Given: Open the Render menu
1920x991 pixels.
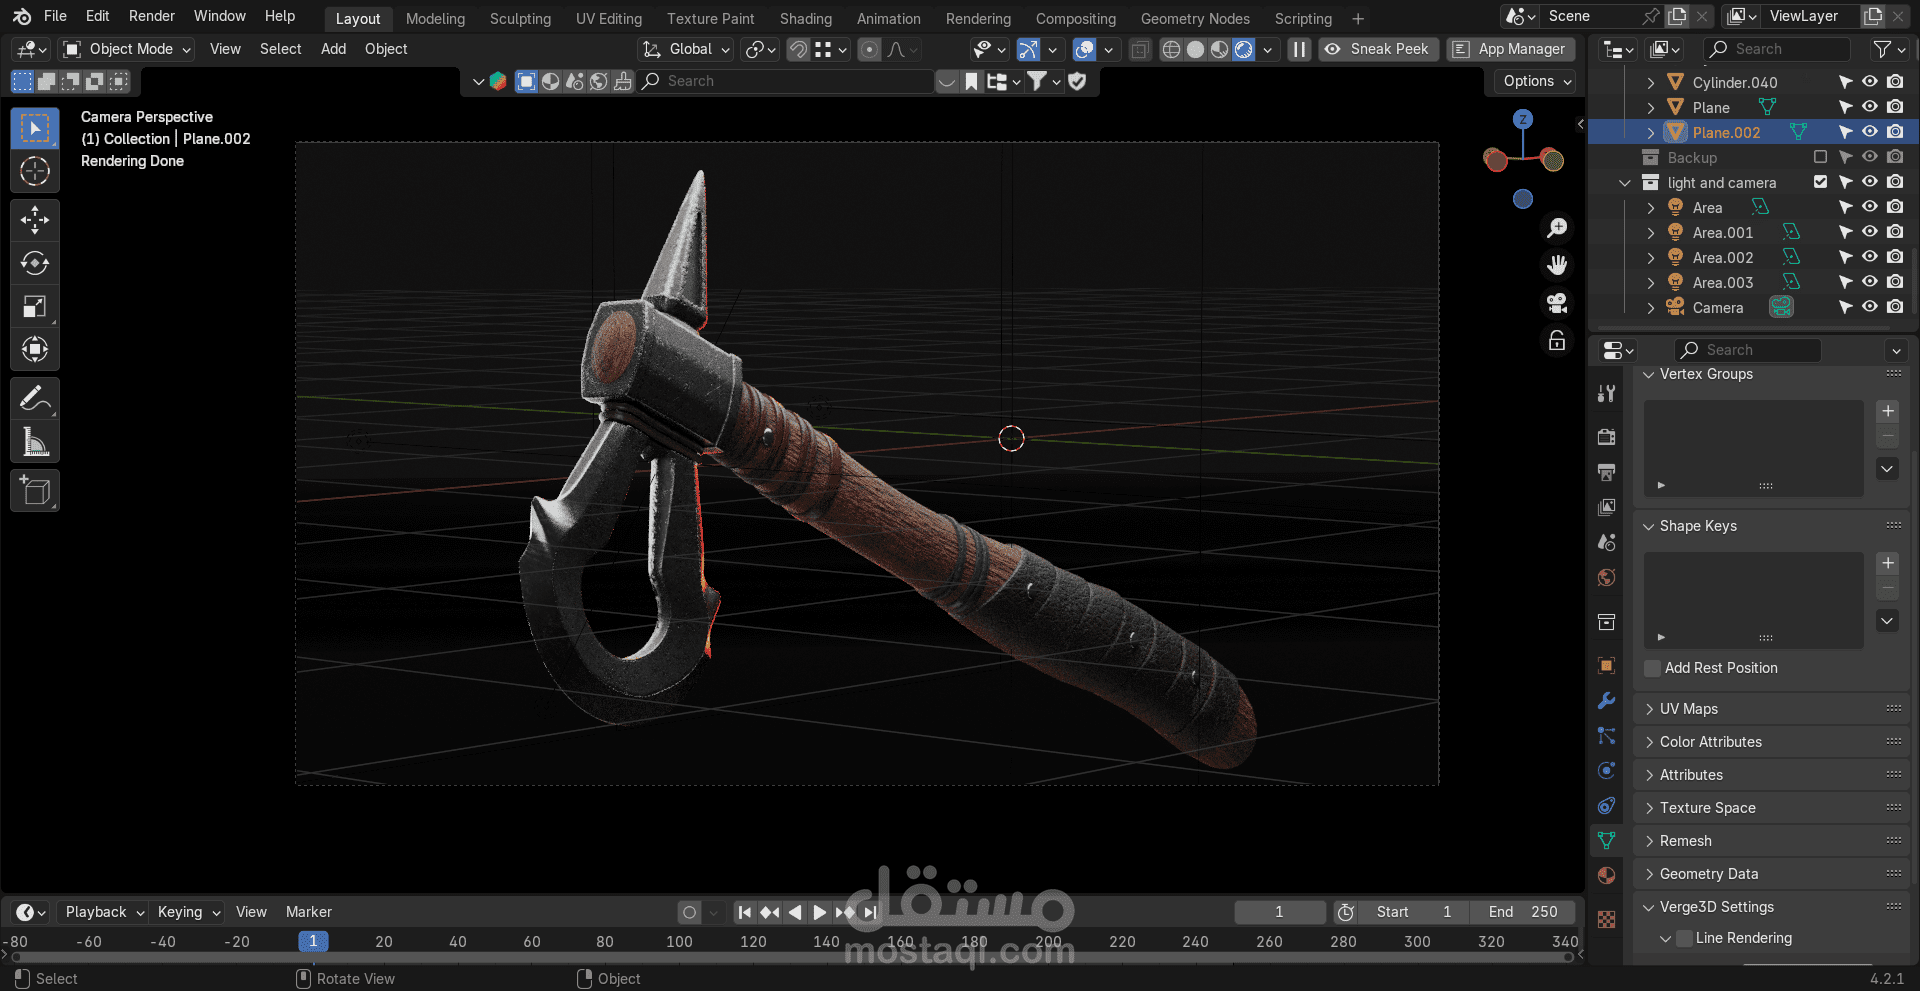Looking at the screenshot, I should click(152, 16).
